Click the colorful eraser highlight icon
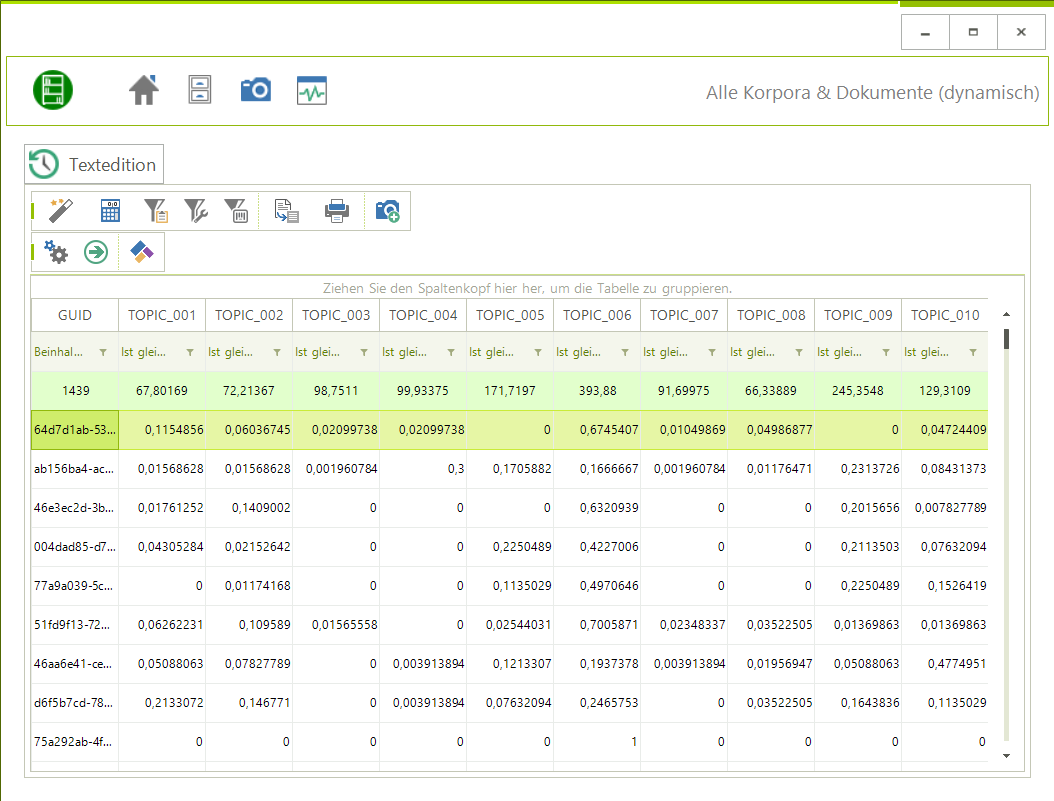1054x801 pixels. (x=142, y=252)
